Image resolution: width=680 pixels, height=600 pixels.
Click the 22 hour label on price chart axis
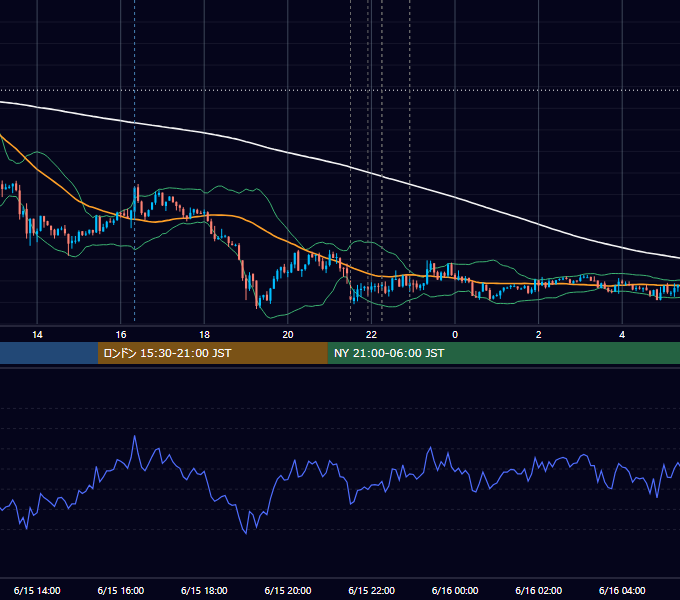click(371, 335)
